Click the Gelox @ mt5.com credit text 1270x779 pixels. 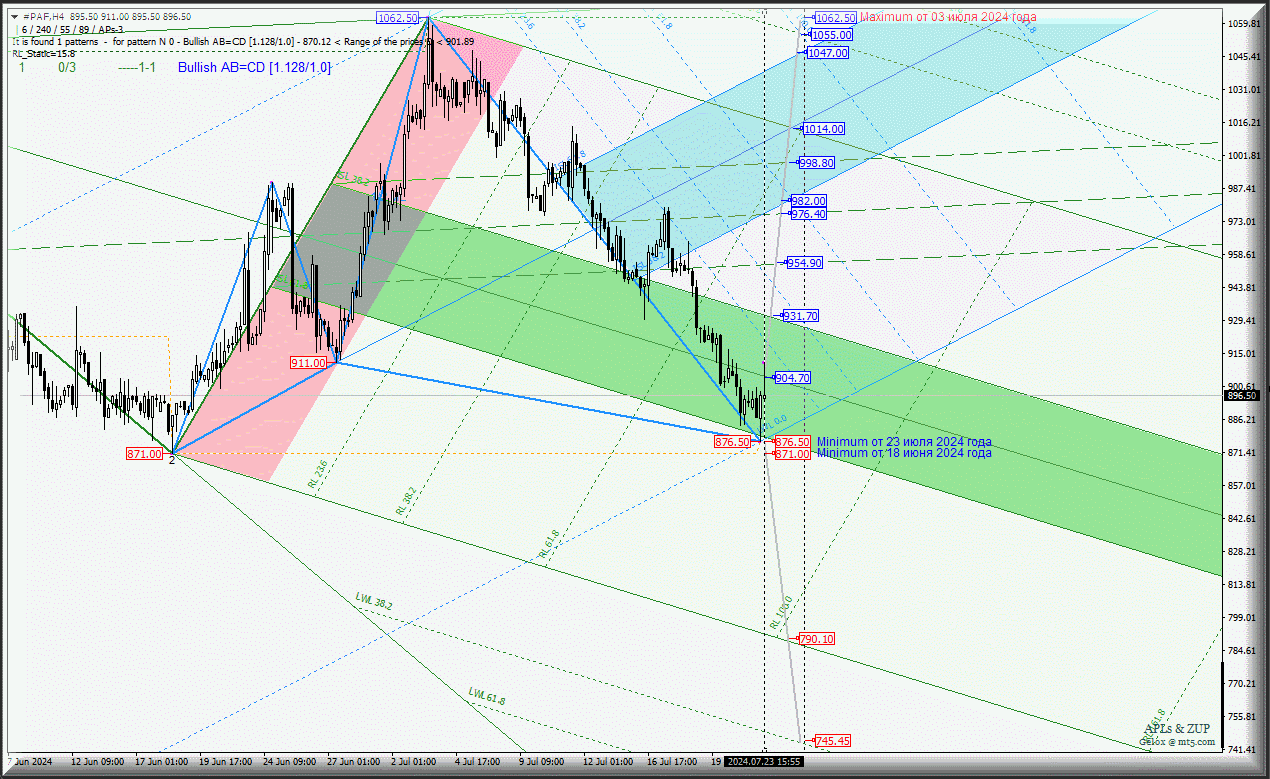1177,741
